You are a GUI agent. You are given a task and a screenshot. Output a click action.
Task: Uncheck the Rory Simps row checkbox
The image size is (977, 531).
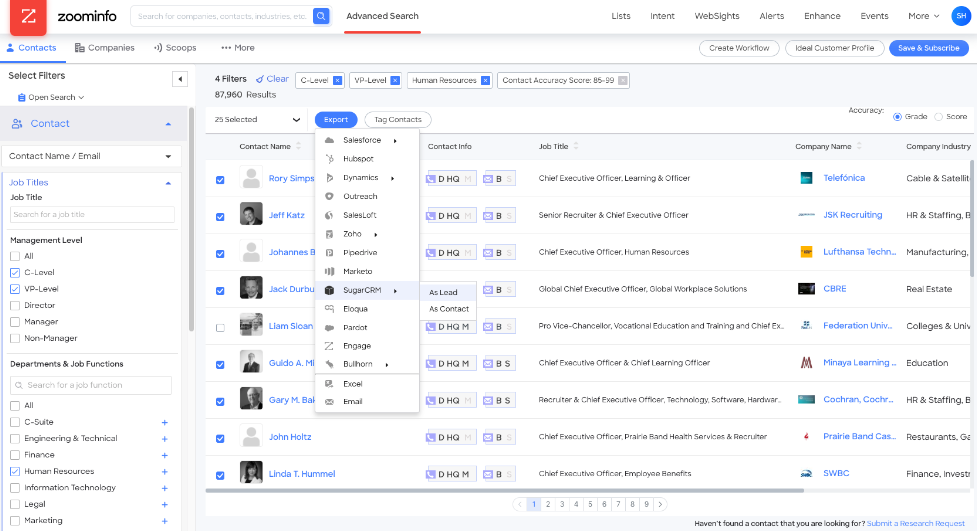(220, 180)
